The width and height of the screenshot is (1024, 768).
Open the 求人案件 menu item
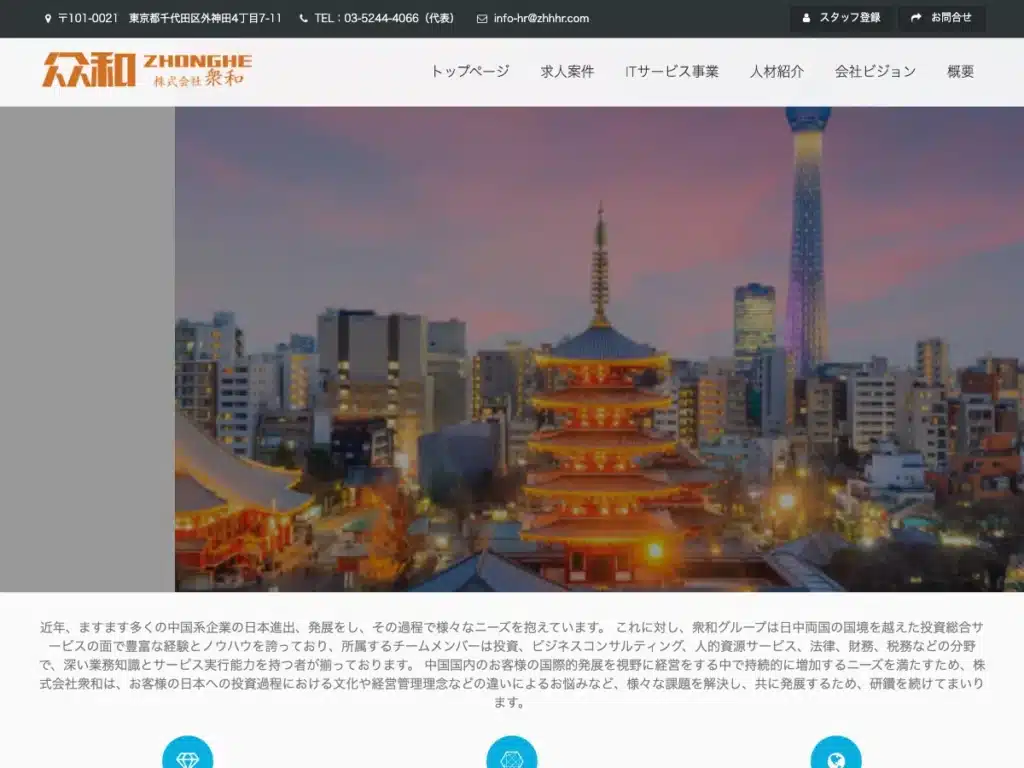click(567, 71)
